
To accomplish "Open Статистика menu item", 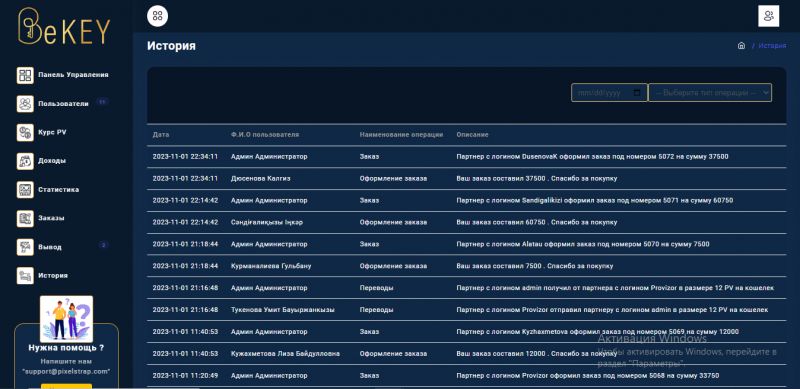I will tap(58, 189).
